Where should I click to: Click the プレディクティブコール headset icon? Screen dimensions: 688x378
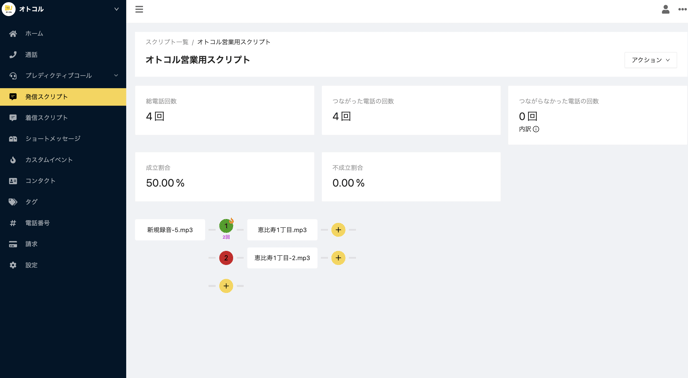click(x=13, y=76)
